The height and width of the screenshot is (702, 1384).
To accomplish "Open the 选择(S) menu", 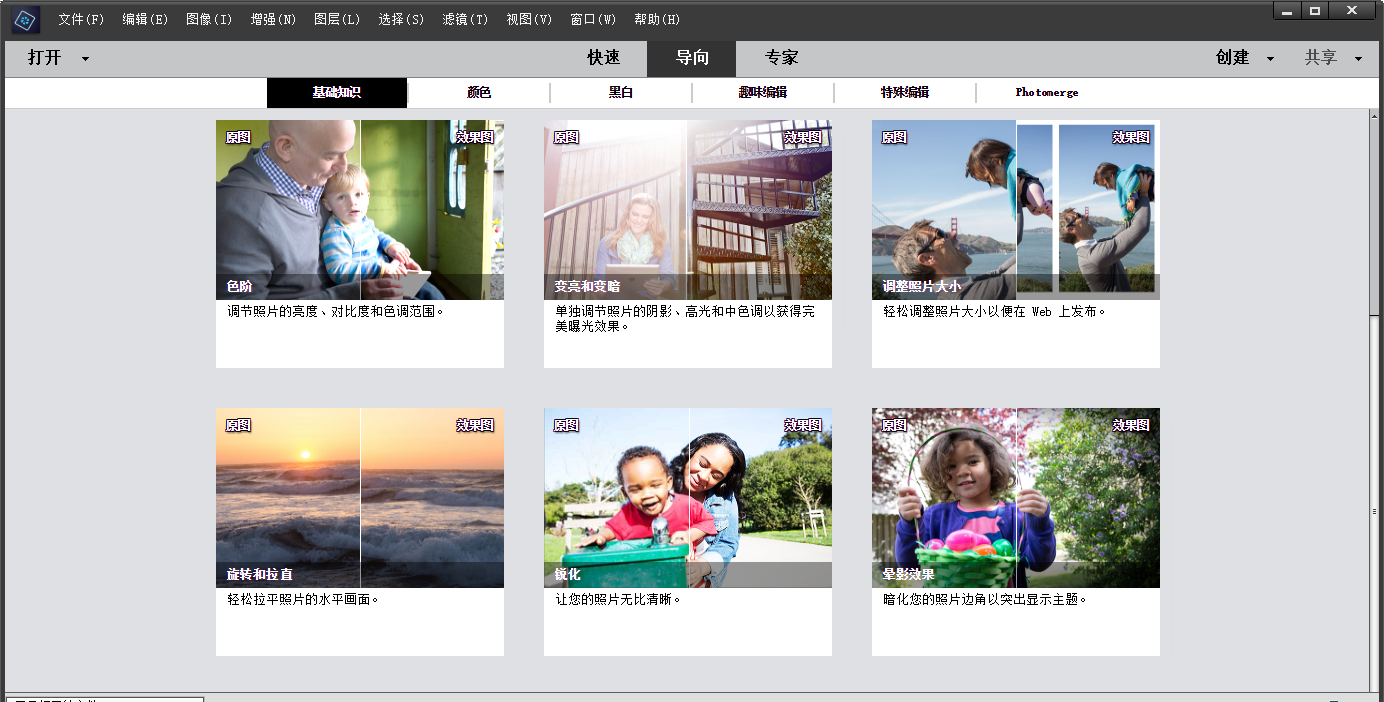I will (401, 20).
